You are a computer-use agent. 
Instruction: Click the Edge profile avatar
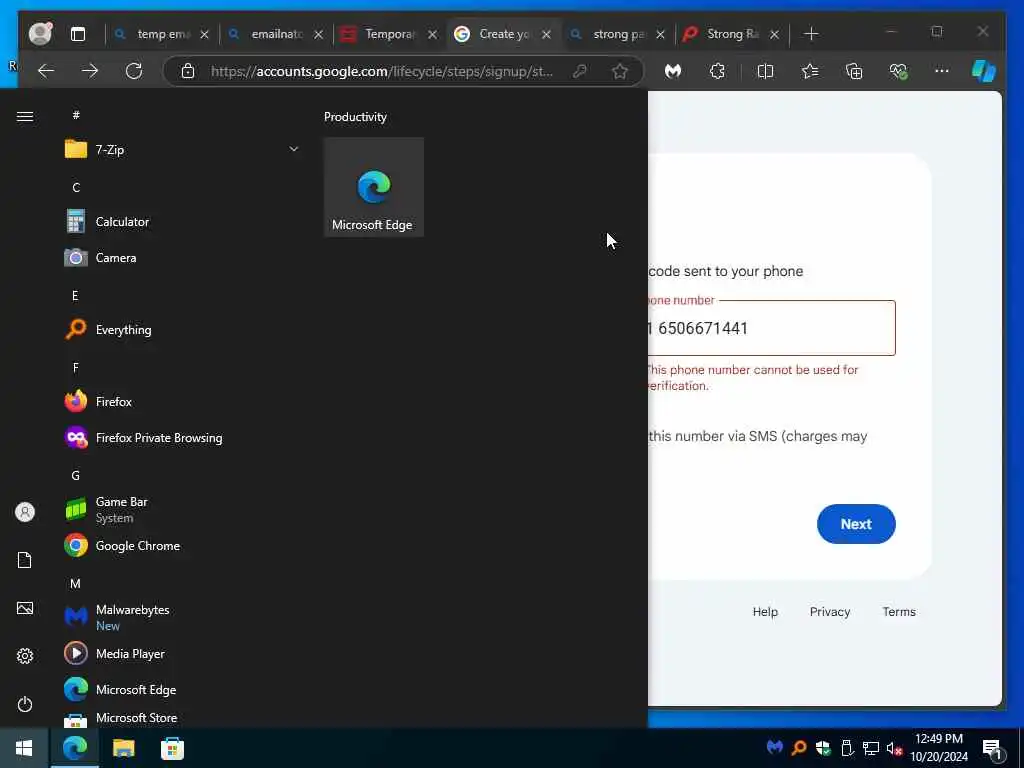(x=40, y=33)
